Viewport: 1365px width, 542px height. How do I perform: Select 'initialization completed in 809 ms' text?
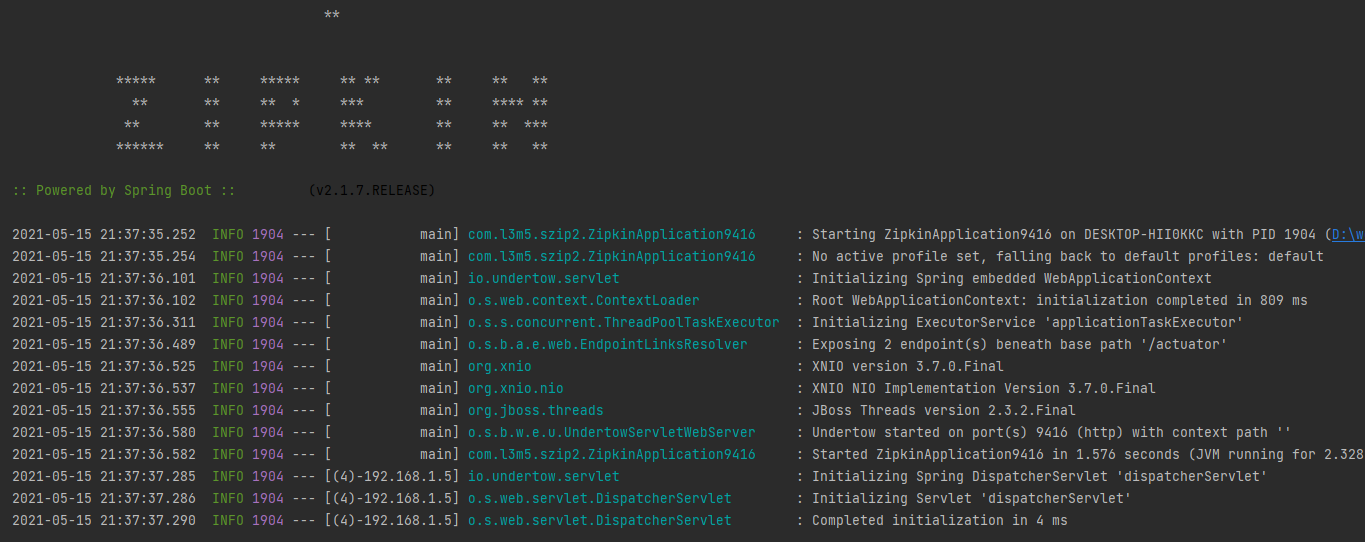click(1171, 301)
